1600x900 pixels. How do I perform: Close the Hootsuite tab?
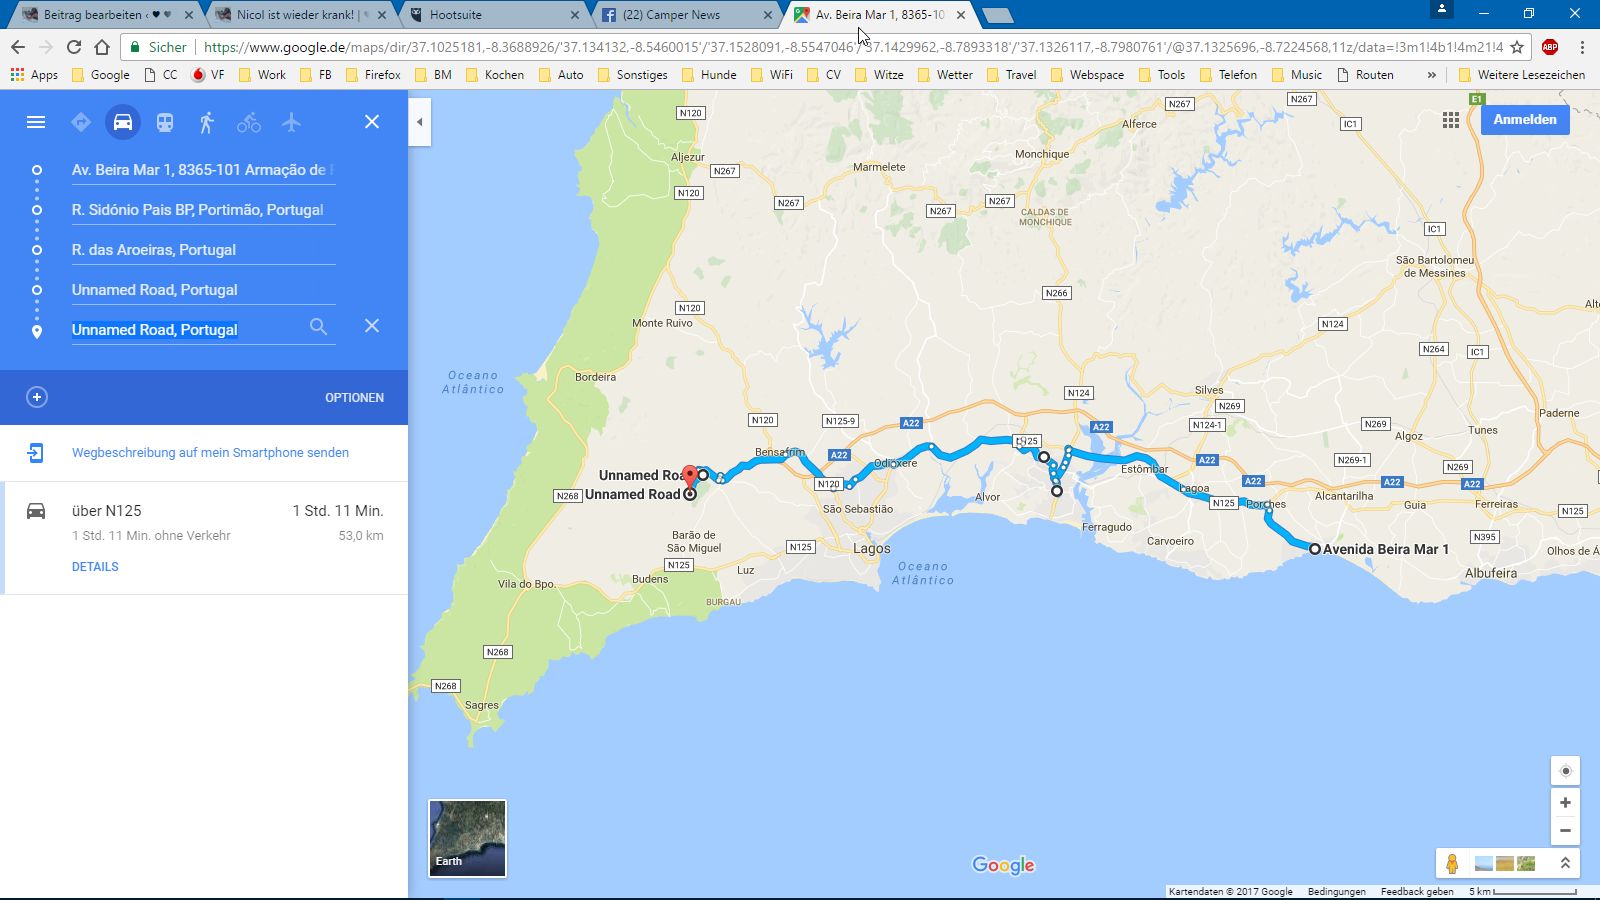[575, 15]
